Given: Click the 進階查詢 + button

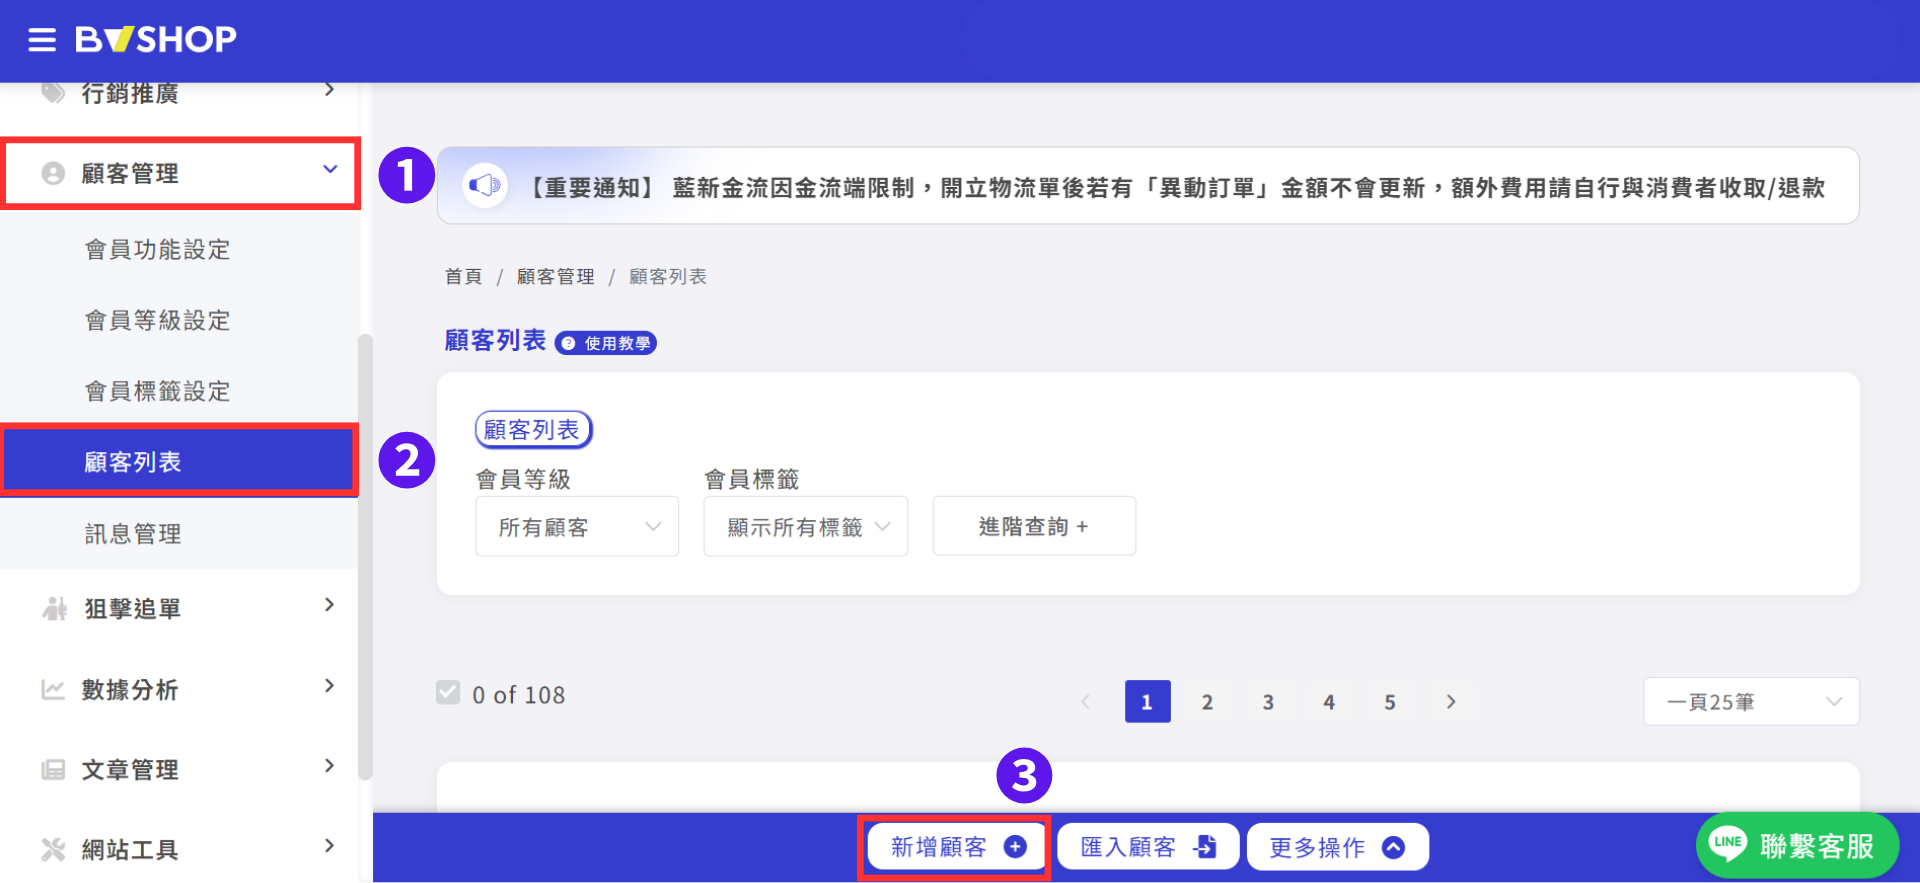Looking at the screenshot, I should coord(1034,526).
